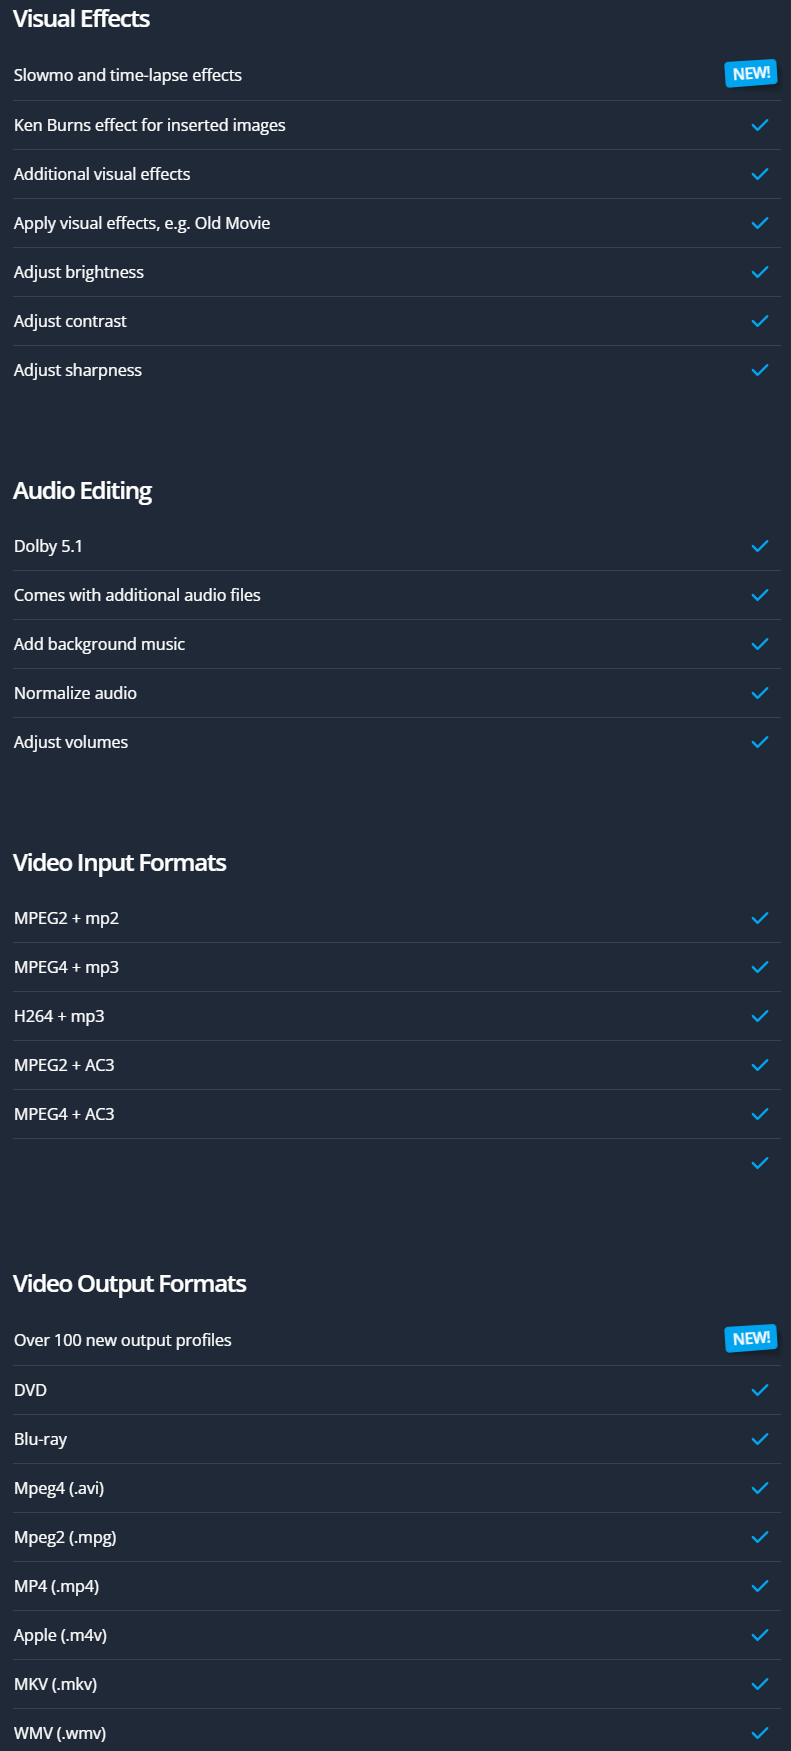Click the Video Input Formats heading
The width and height of the screenshot is (791, 1751).
120,863
